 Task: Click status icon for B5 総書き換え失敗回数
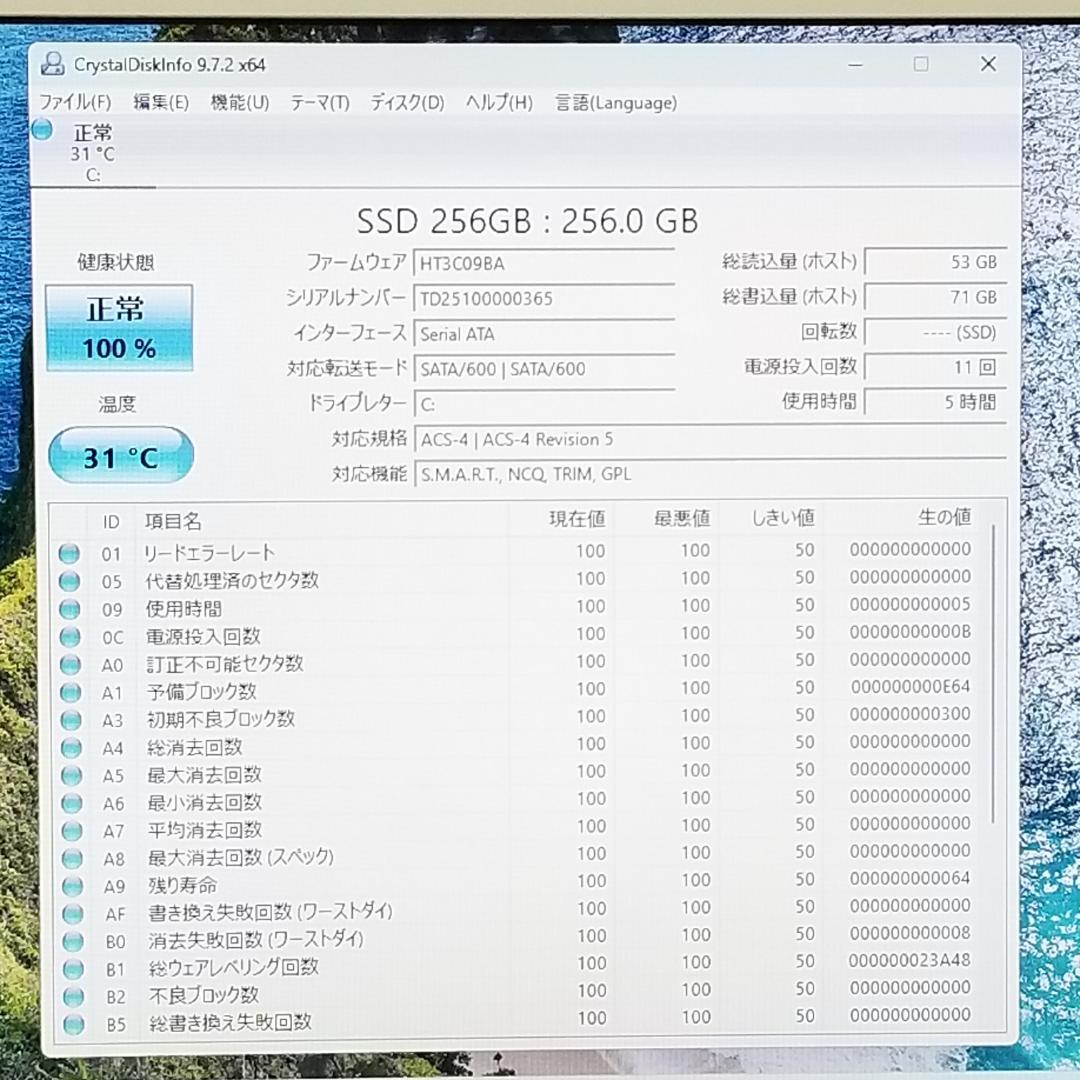click(74, 1024)
